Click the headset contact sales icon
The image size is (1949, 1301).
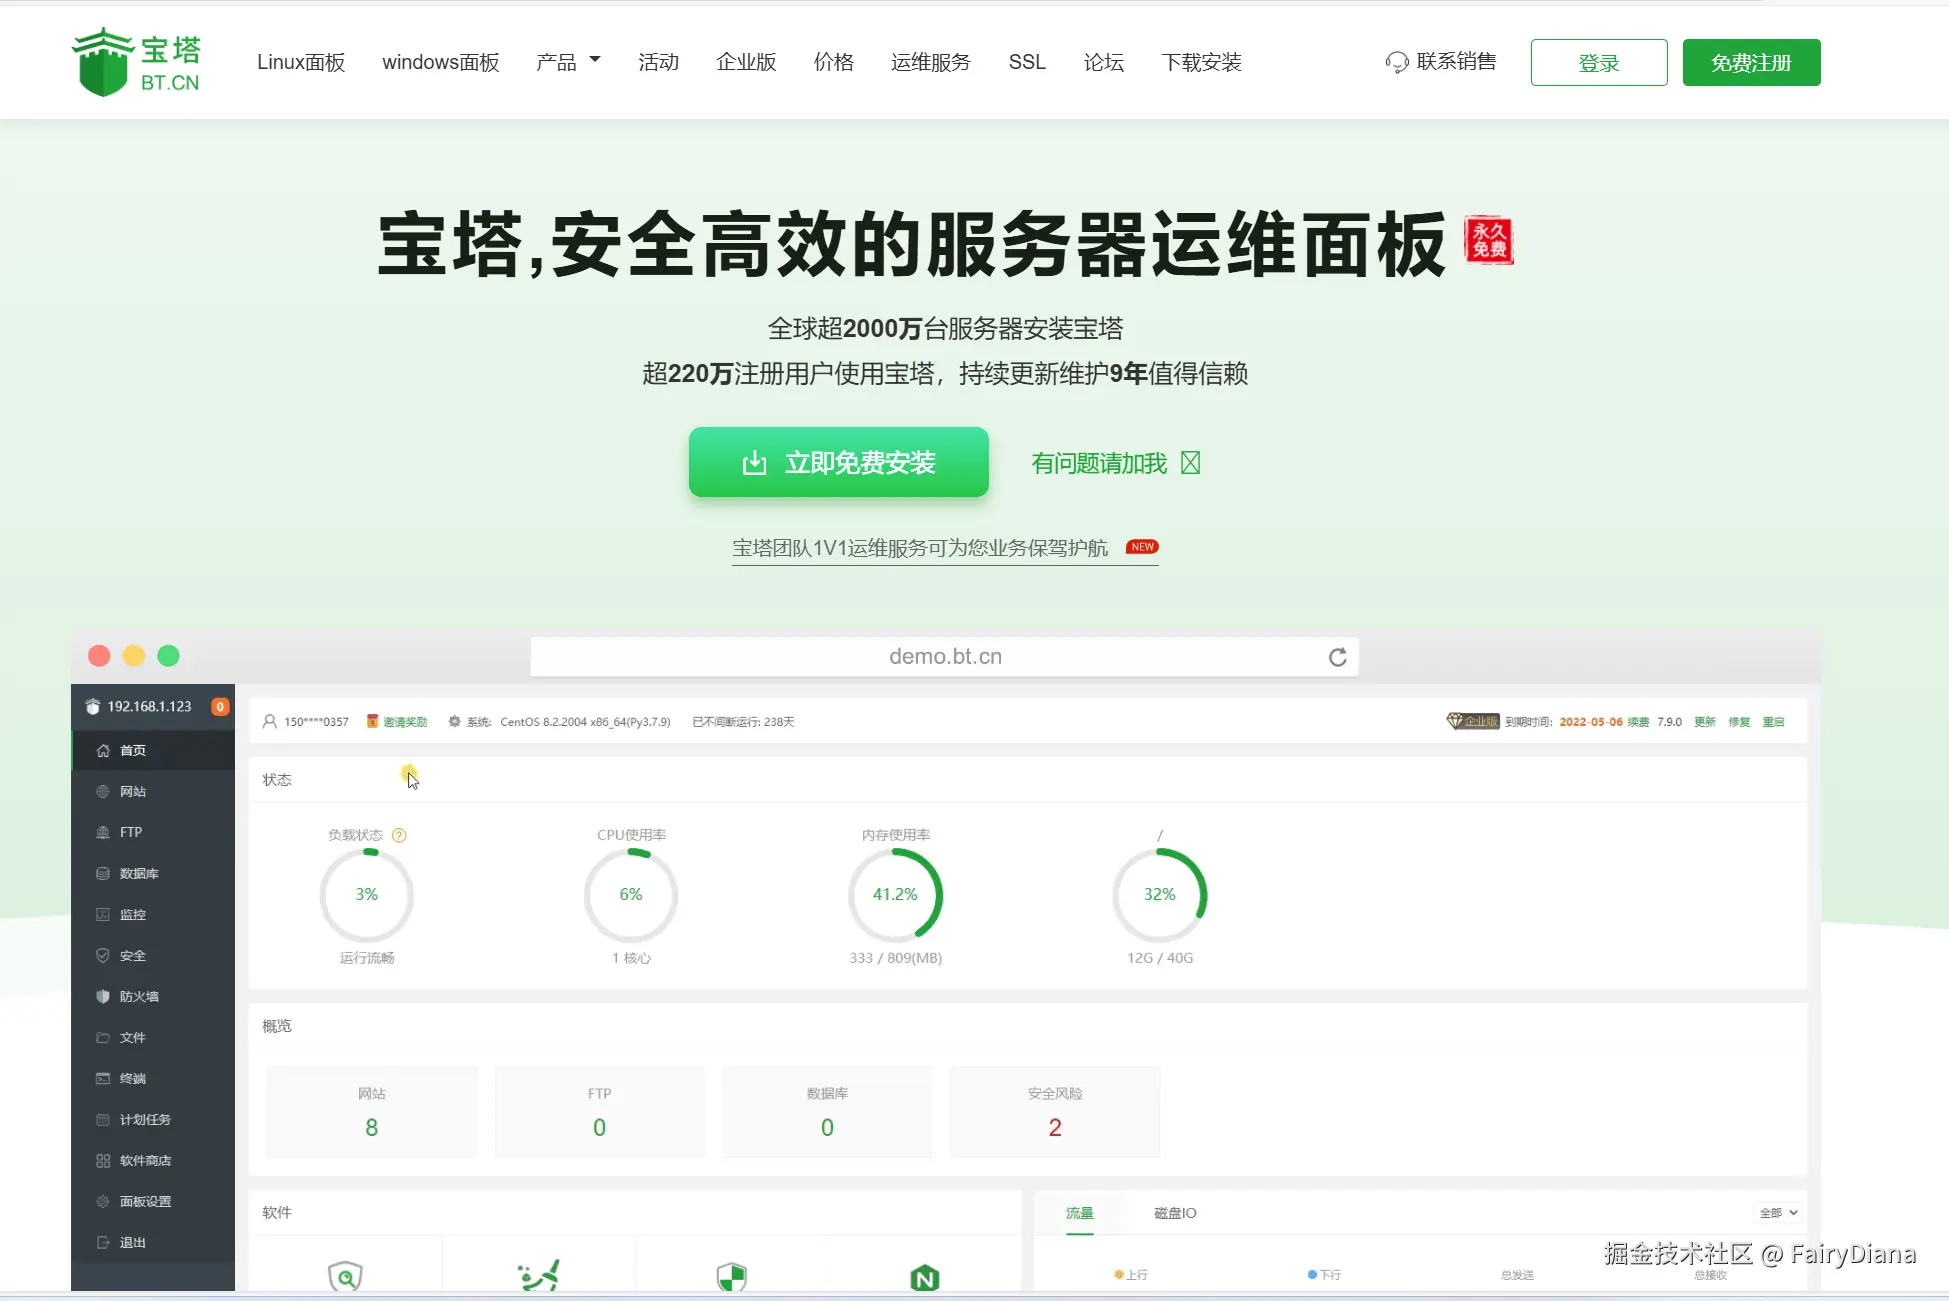[1396, 63]
